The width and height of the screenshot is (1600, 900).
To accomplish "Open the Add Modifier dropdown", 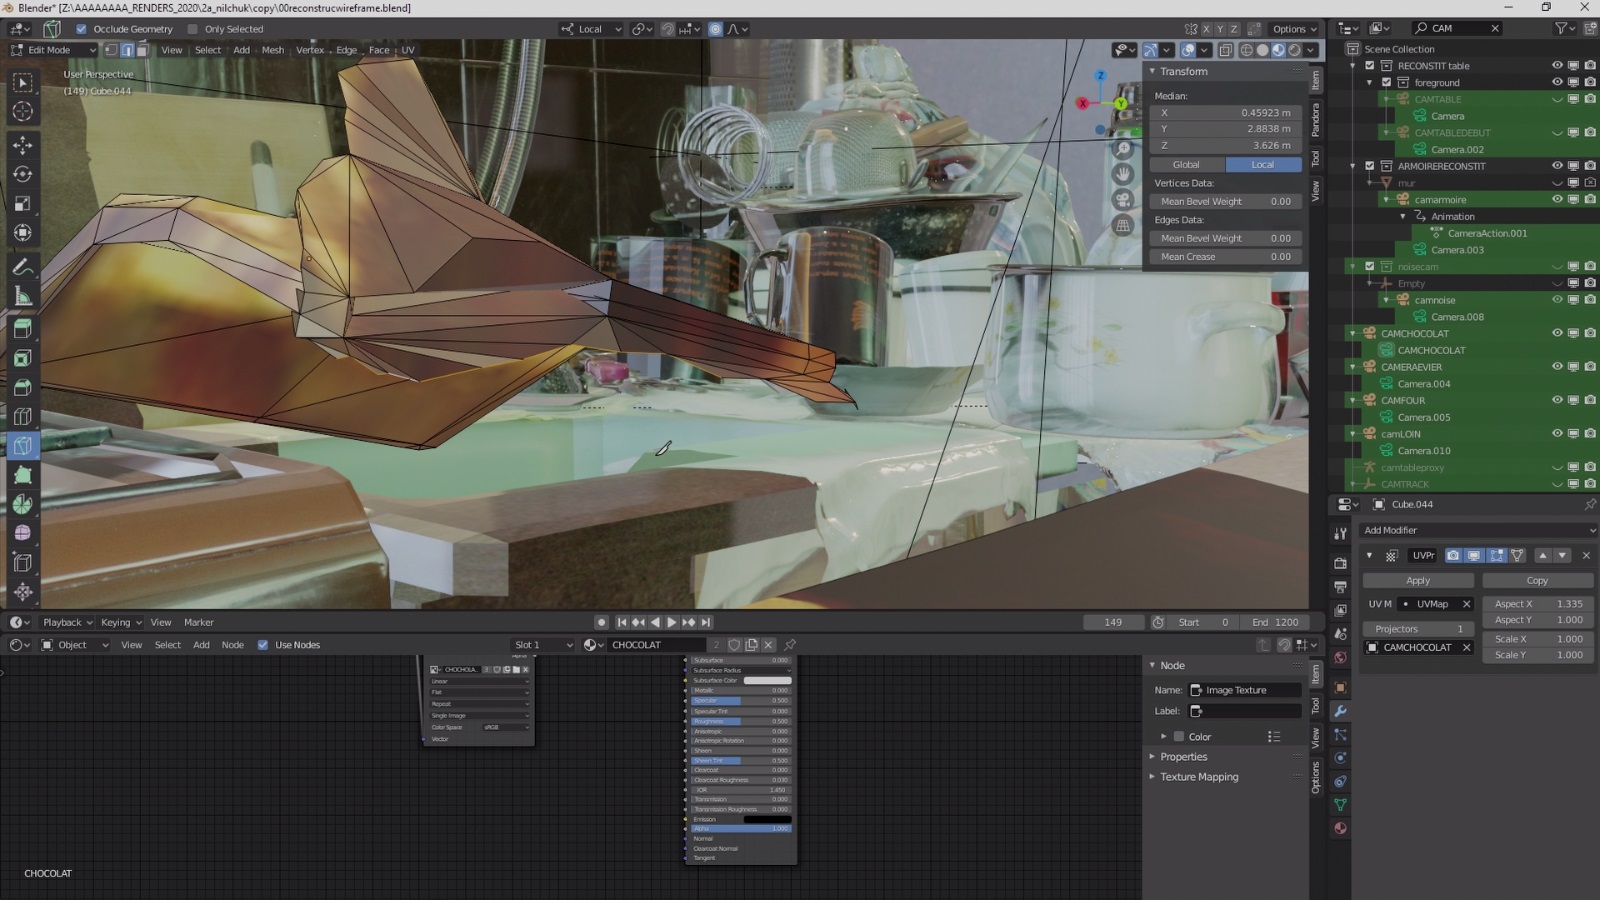I will point(1478,530).
